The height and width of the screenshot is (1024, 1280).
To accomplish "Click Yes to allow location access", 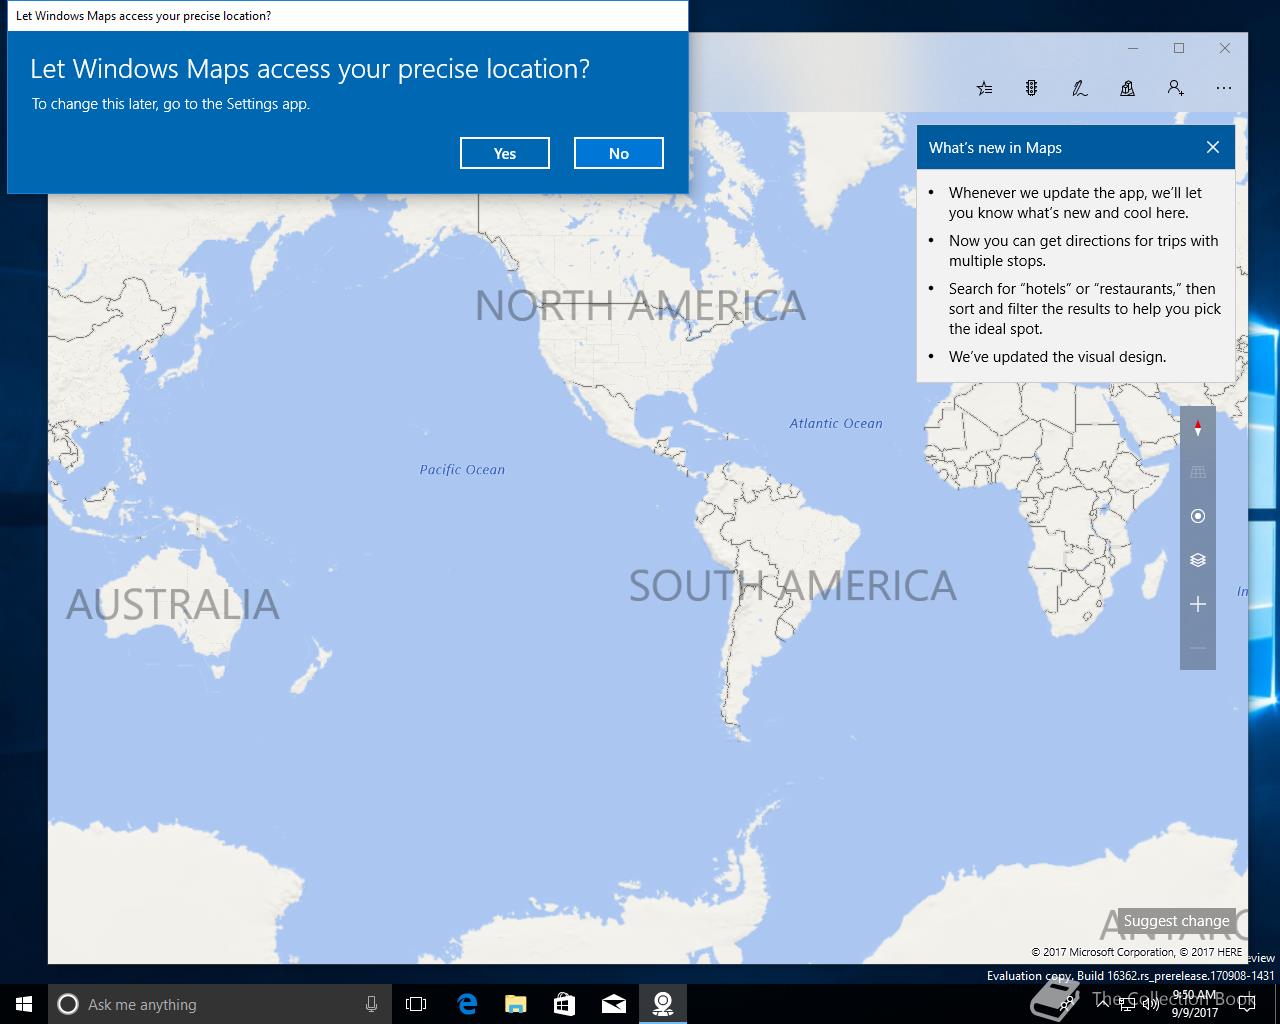I will [x=505, y=153].
